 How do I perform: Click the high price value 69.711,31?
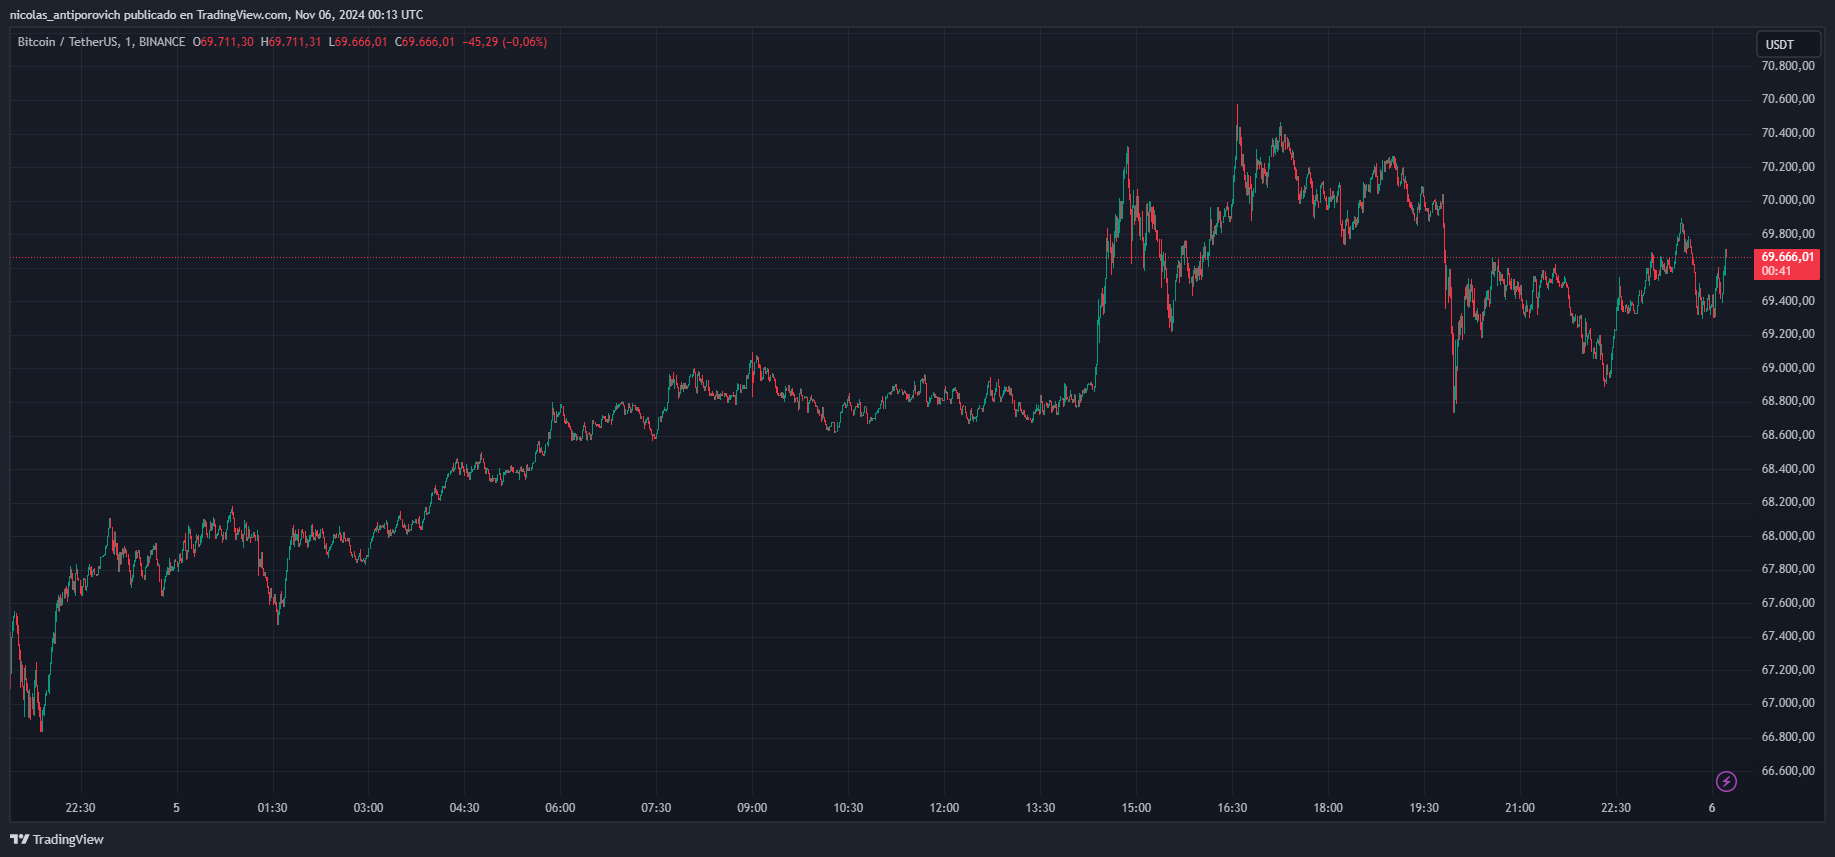tap(294, 42)
